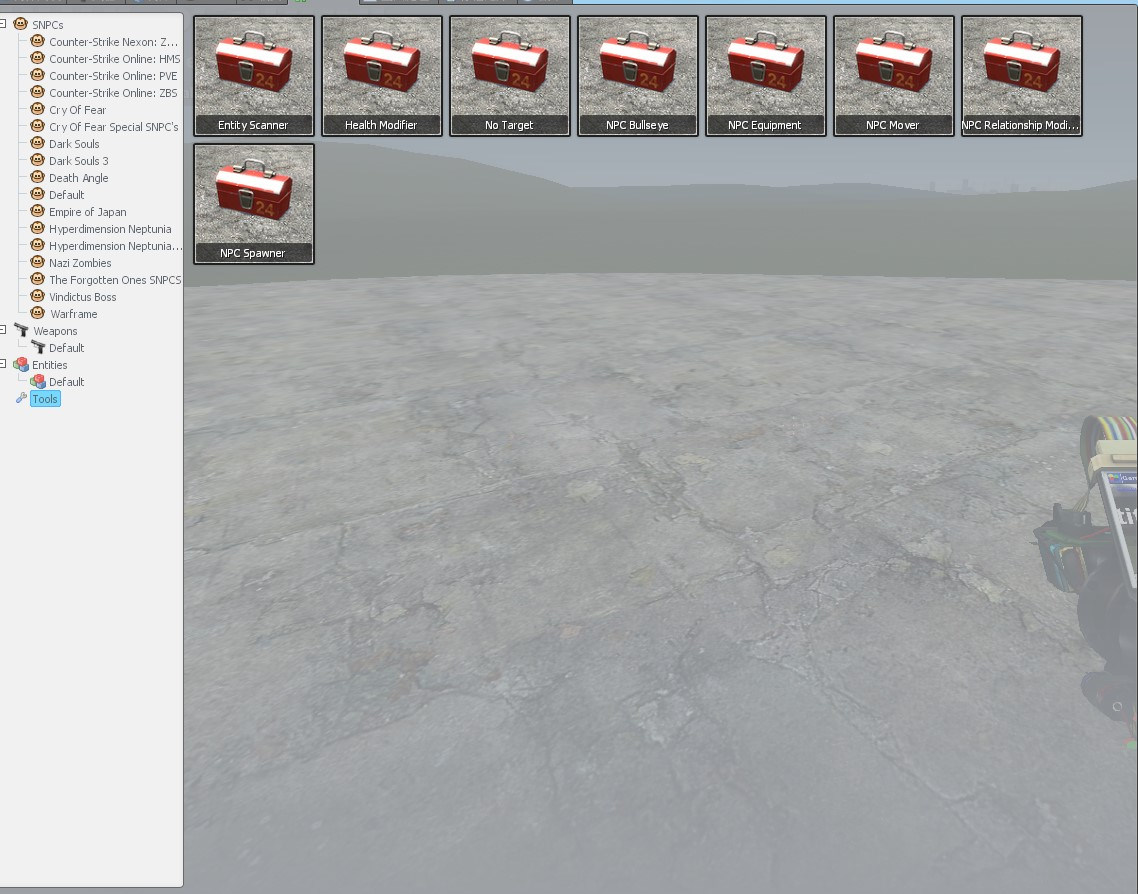The width and height of the screenshot is (1138, 894).
Task: Open Default under the Entities node
Action: (x=66, y=382)
